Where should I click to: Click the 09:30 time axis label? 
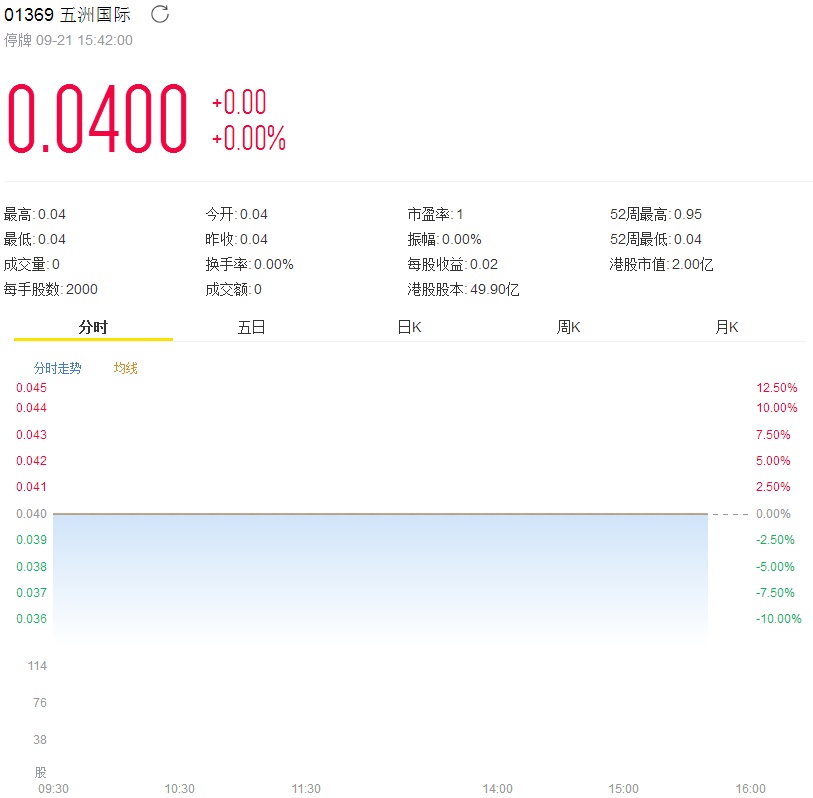point(53,789)
